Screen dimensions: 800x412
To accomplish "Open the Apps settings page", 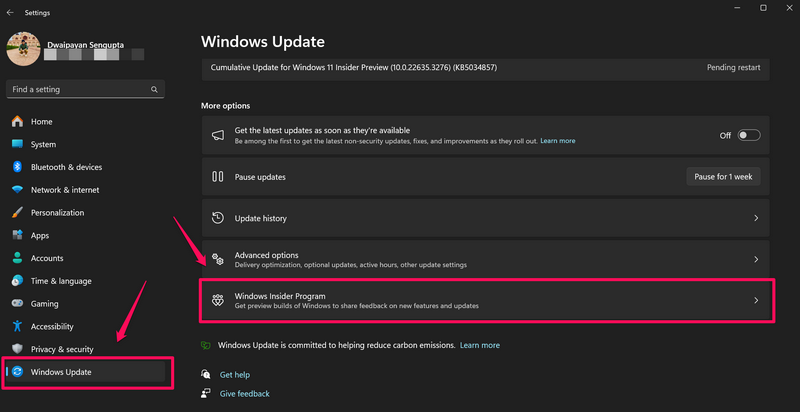I will click(x=40, y=236).
